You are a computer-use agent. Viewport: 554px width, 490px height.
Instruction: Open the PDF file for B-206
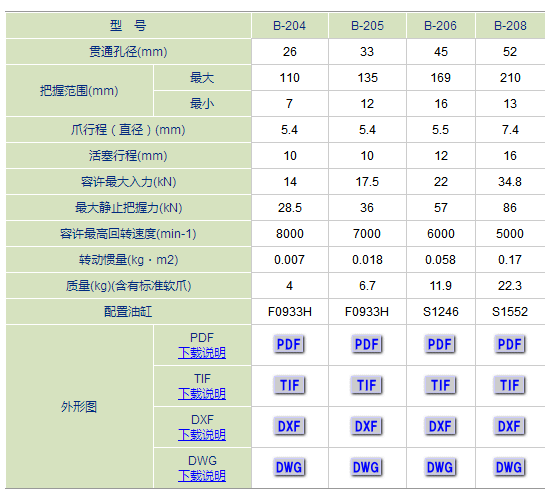[x=440, y=344]
